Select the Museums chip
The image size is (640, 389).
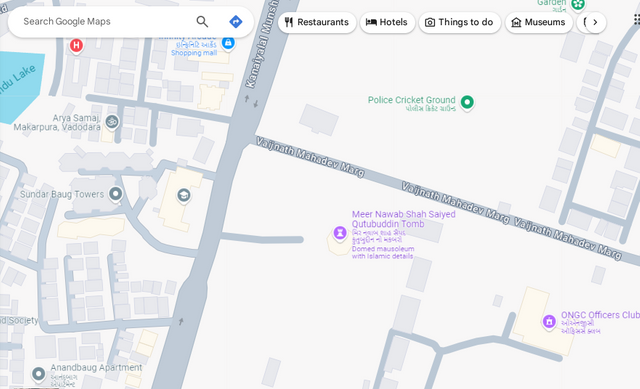pyautogui.click(x=539, y=22)
